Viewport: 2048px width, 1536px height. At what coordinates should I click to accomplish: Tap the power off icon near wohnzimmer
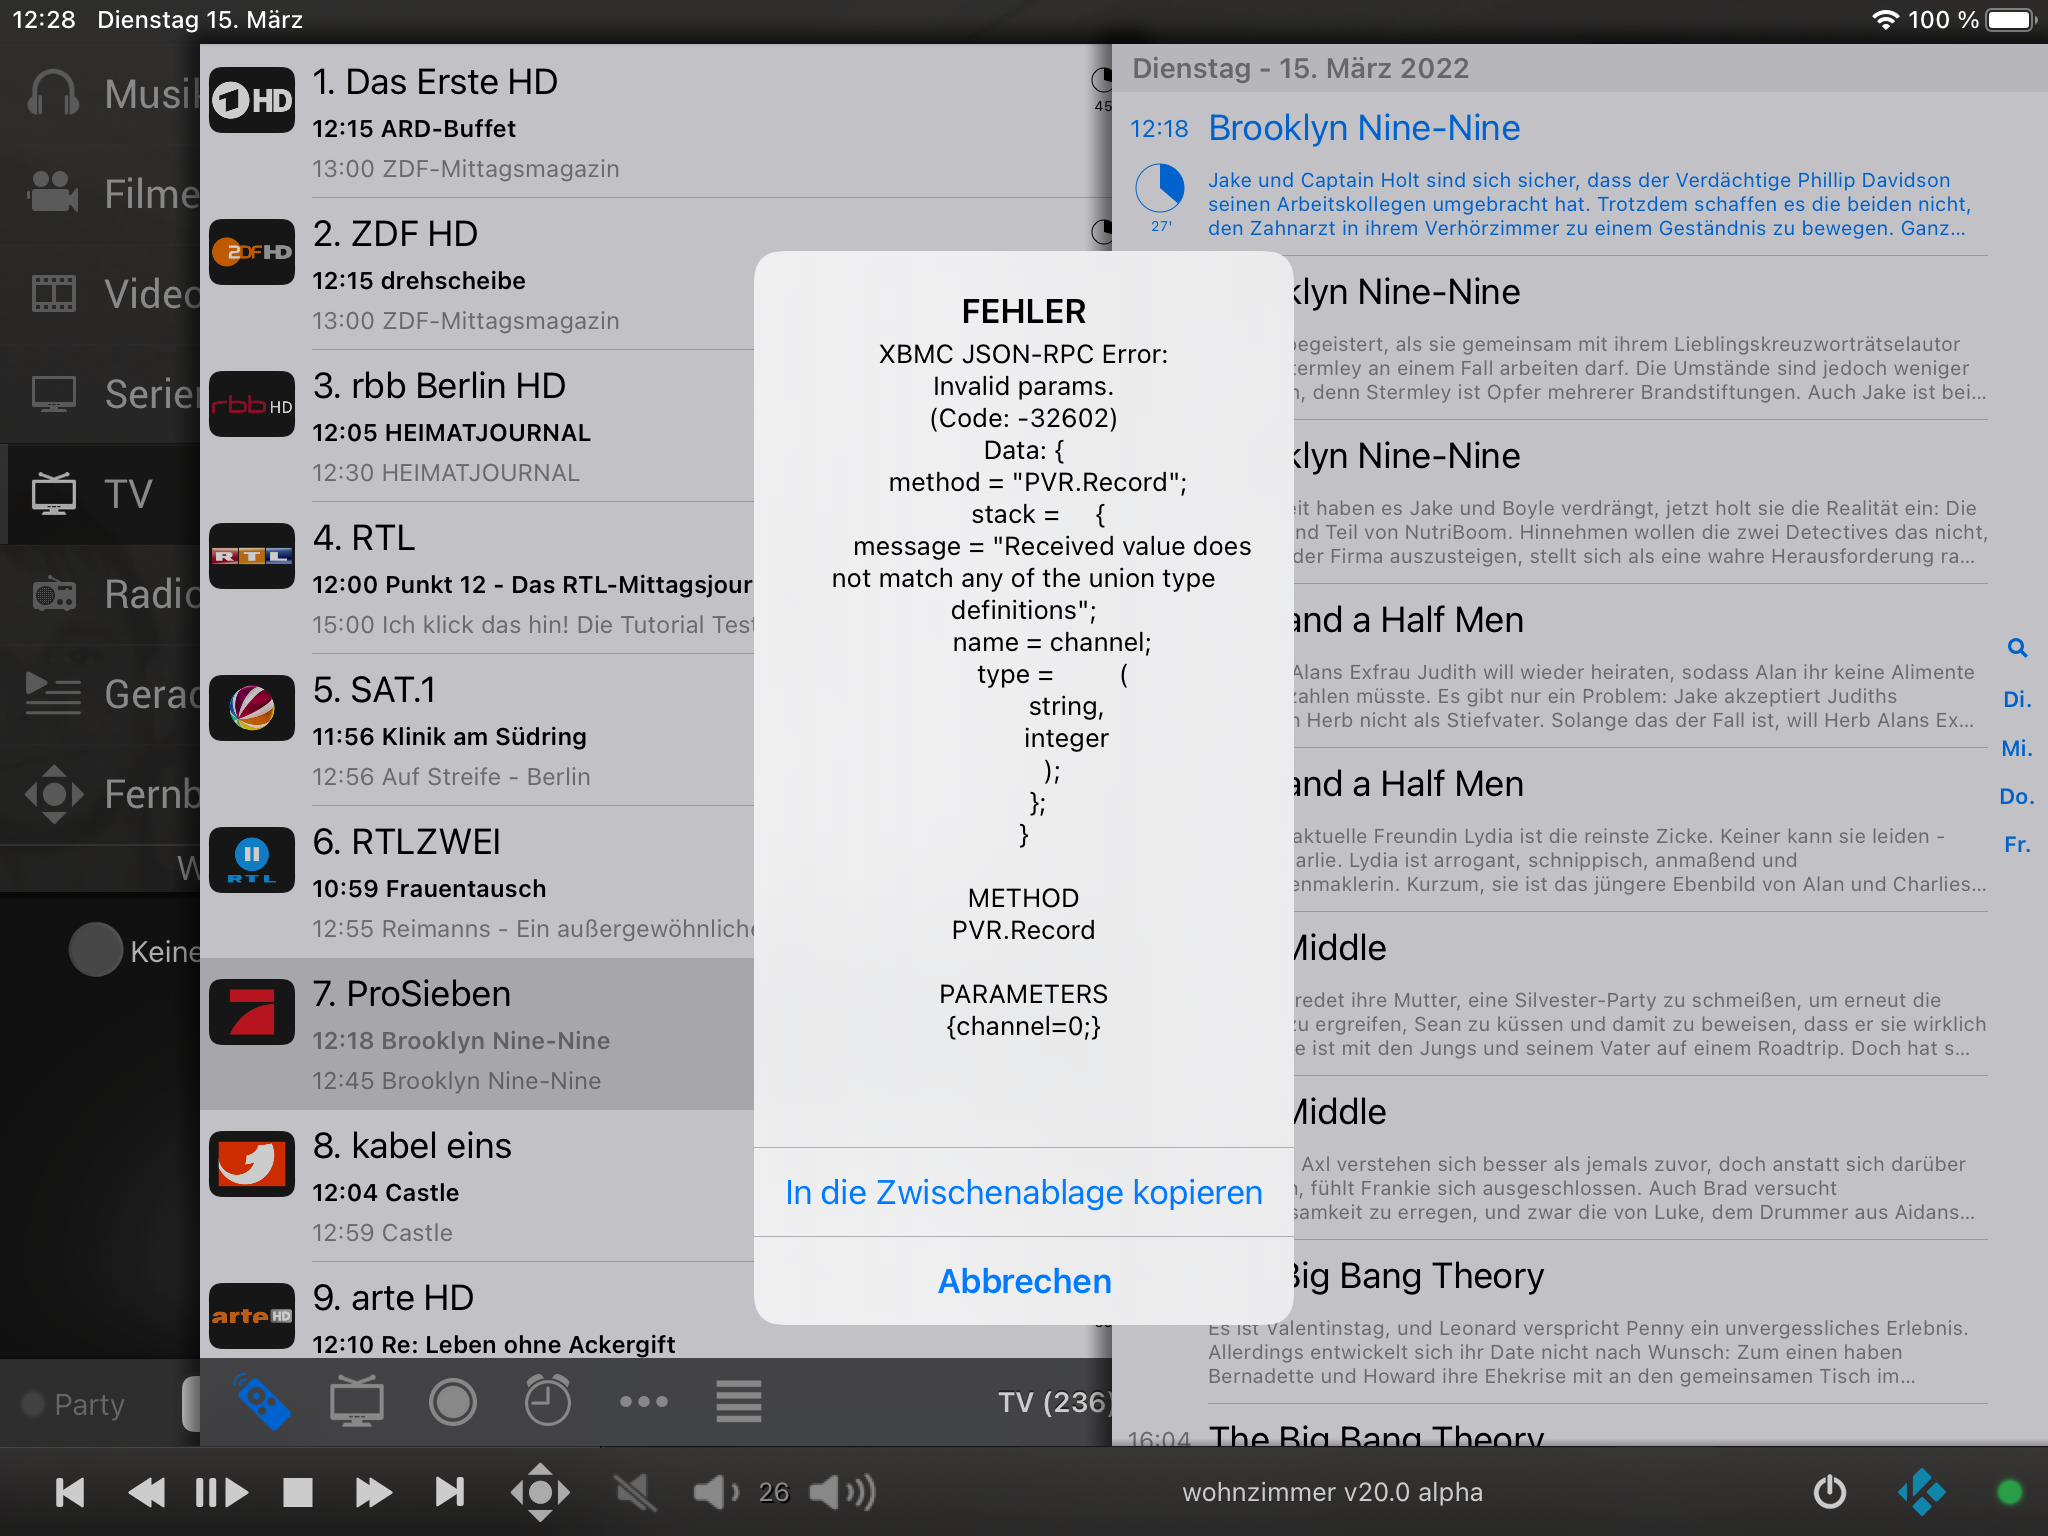(x=1829, y=1492)
